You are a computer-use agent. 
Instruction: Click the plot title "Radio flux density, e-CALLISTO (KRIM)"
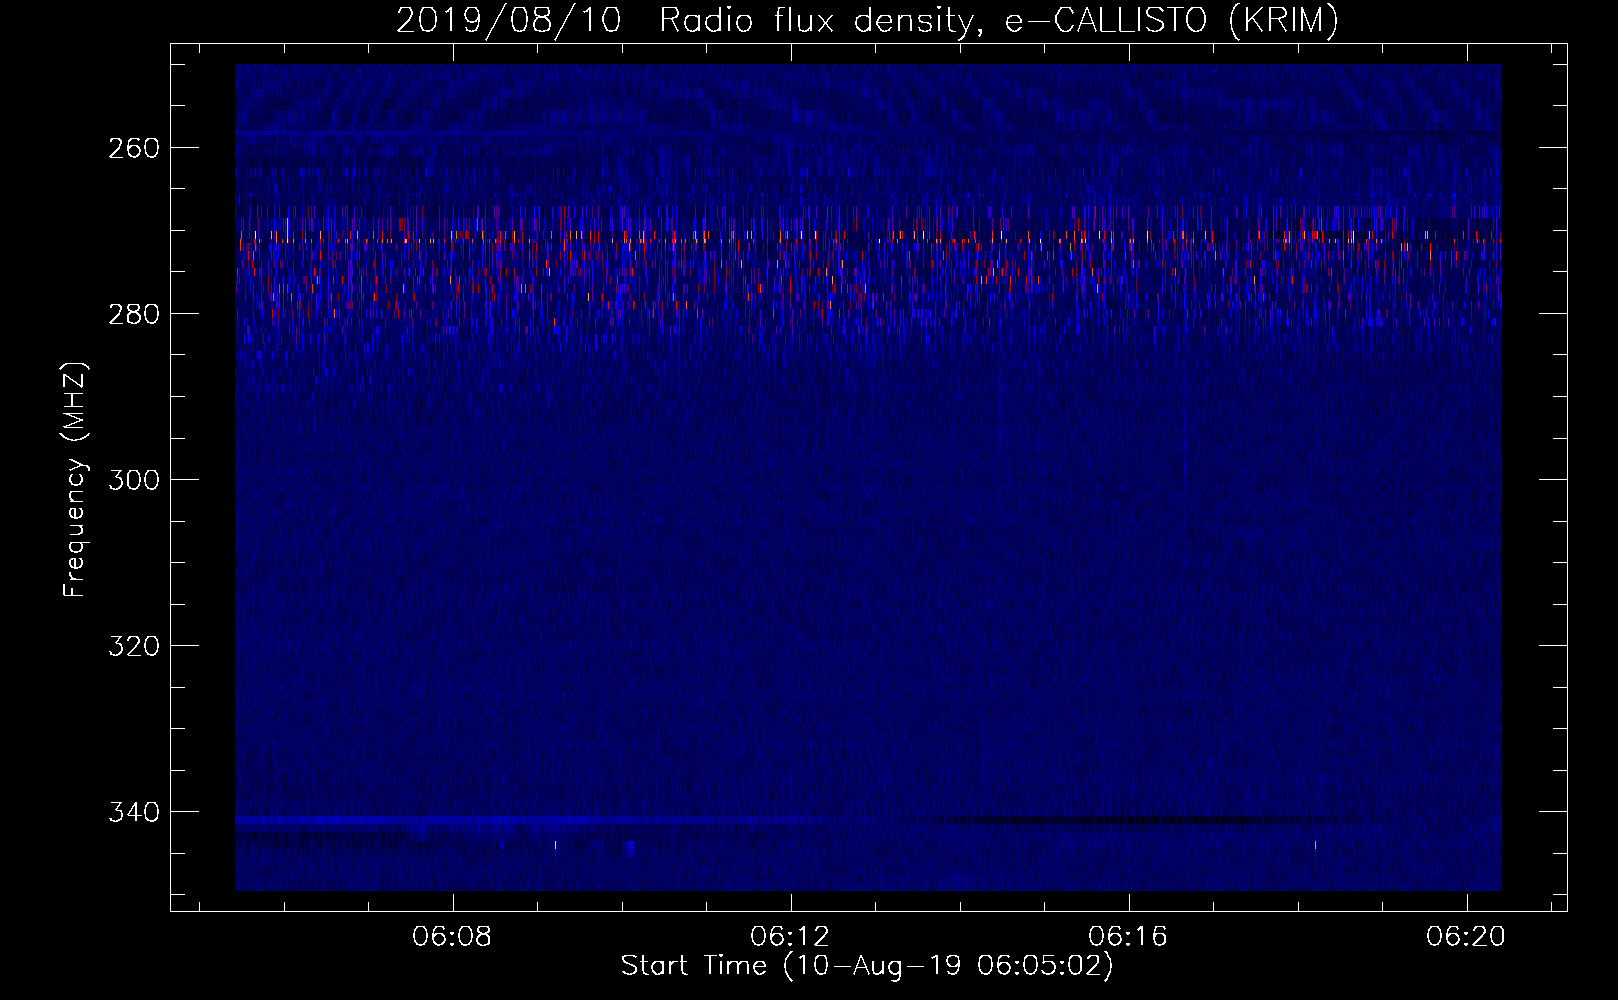click(998, 21)
